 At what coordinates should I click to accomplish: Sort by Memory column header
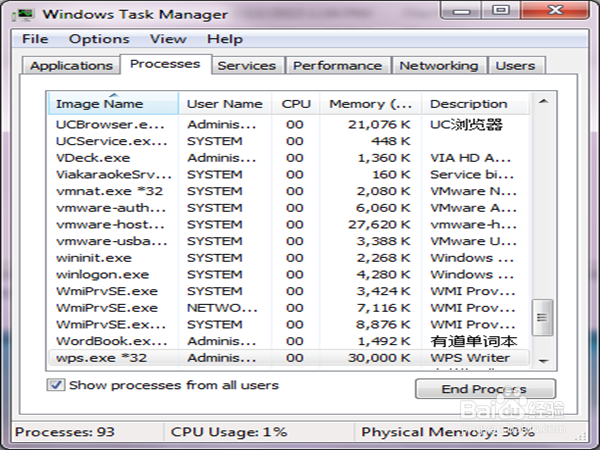370,103
